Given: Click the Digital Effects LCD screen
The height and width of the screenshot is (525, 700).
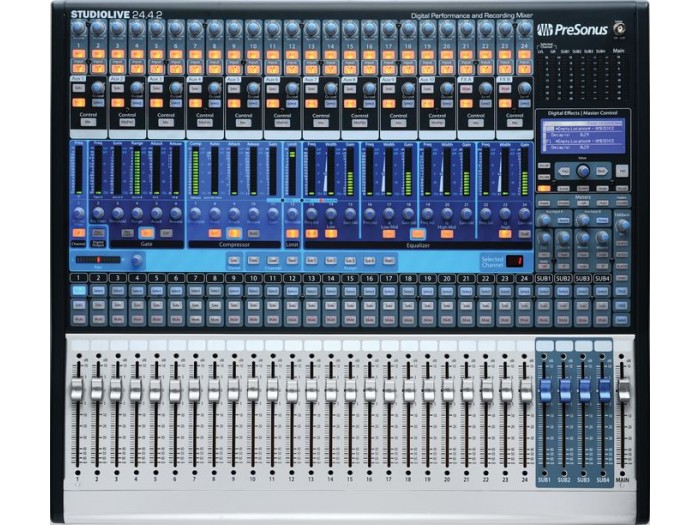Looking at the screenshot, I should click(x=583, y=135).
